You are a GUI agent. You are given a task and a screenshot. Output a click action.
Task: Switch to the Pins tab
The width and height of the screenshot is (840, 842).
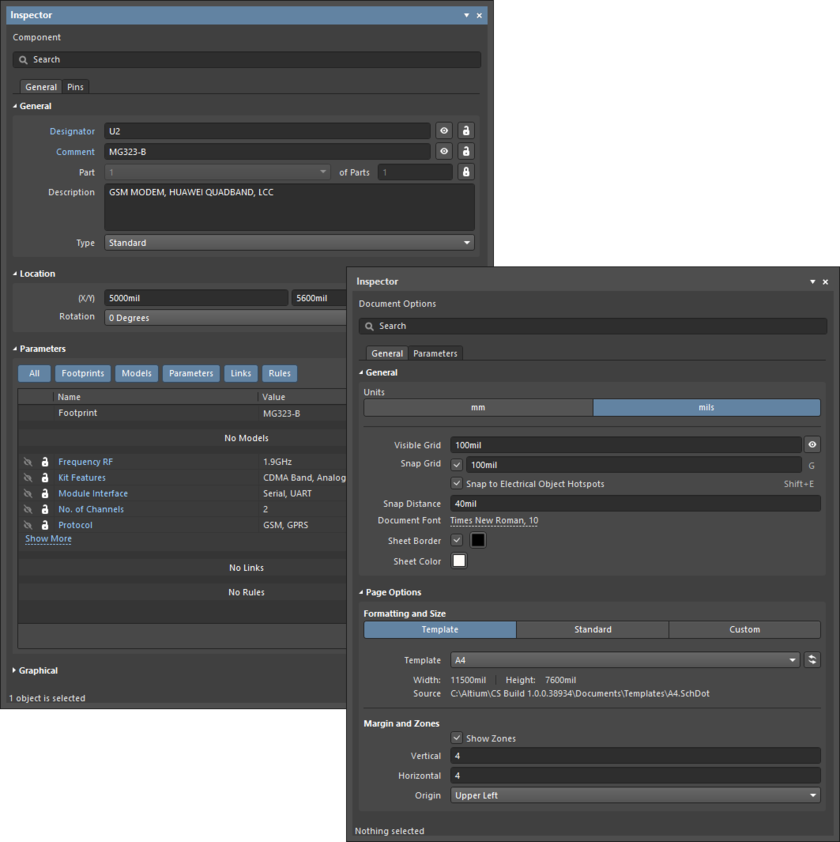point(76,87)
